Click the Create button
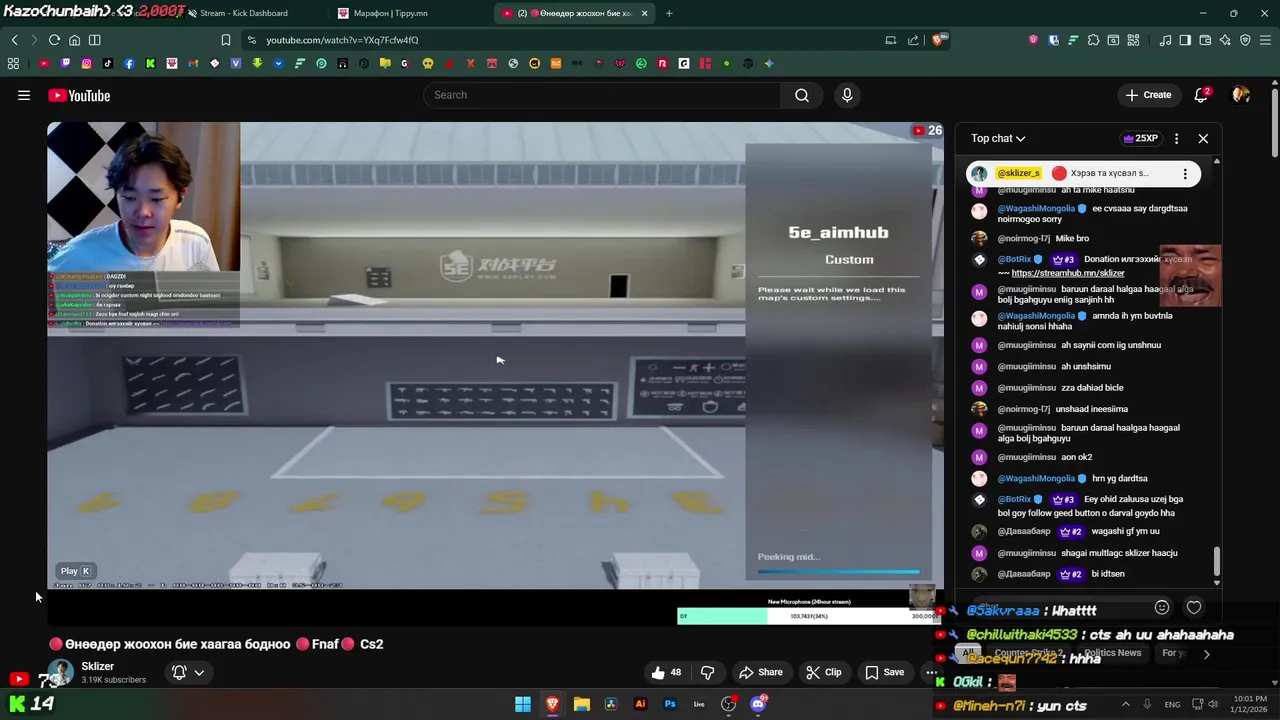1280x720 pixels. 1148,95
